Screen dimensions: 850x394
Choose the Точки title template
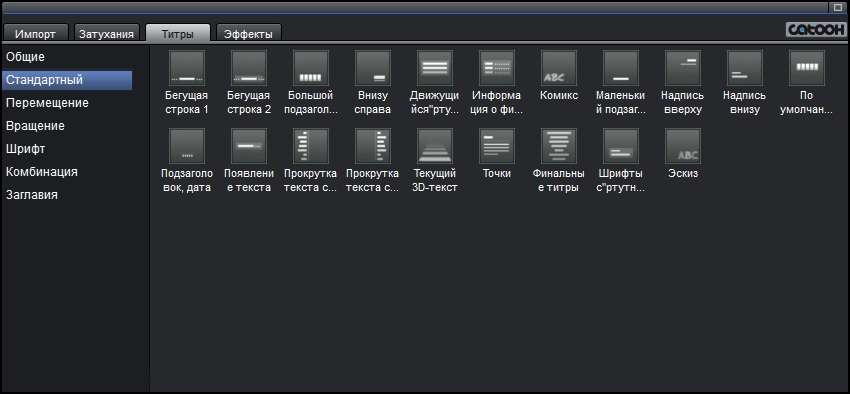point(497,146)
